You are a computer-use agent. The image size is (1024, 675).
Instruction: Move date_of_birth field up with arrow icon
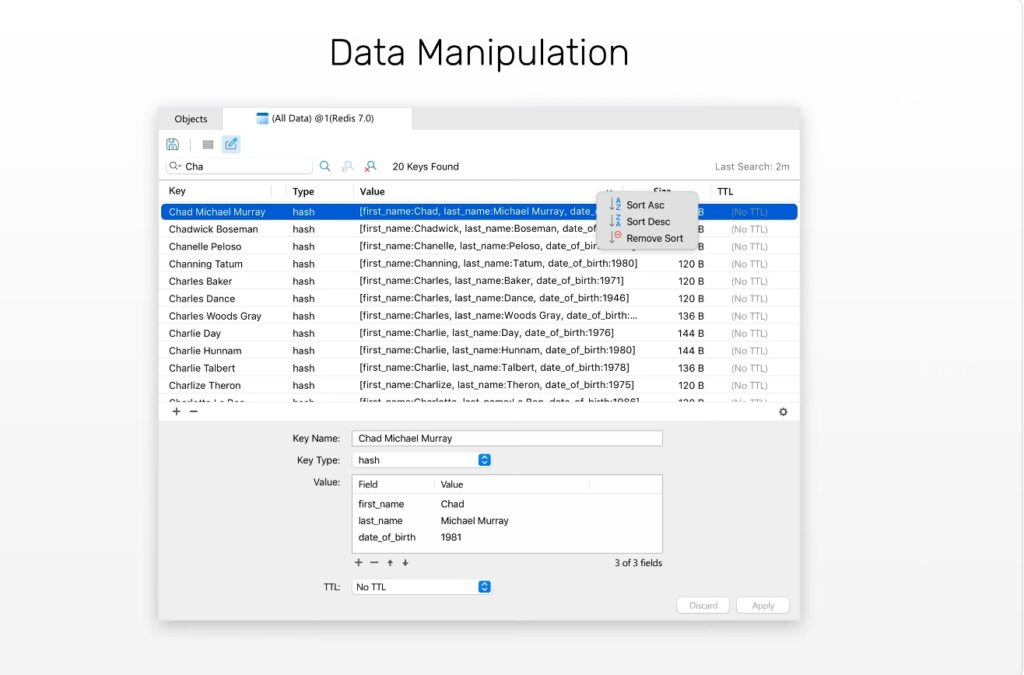(x=390, y=563)
